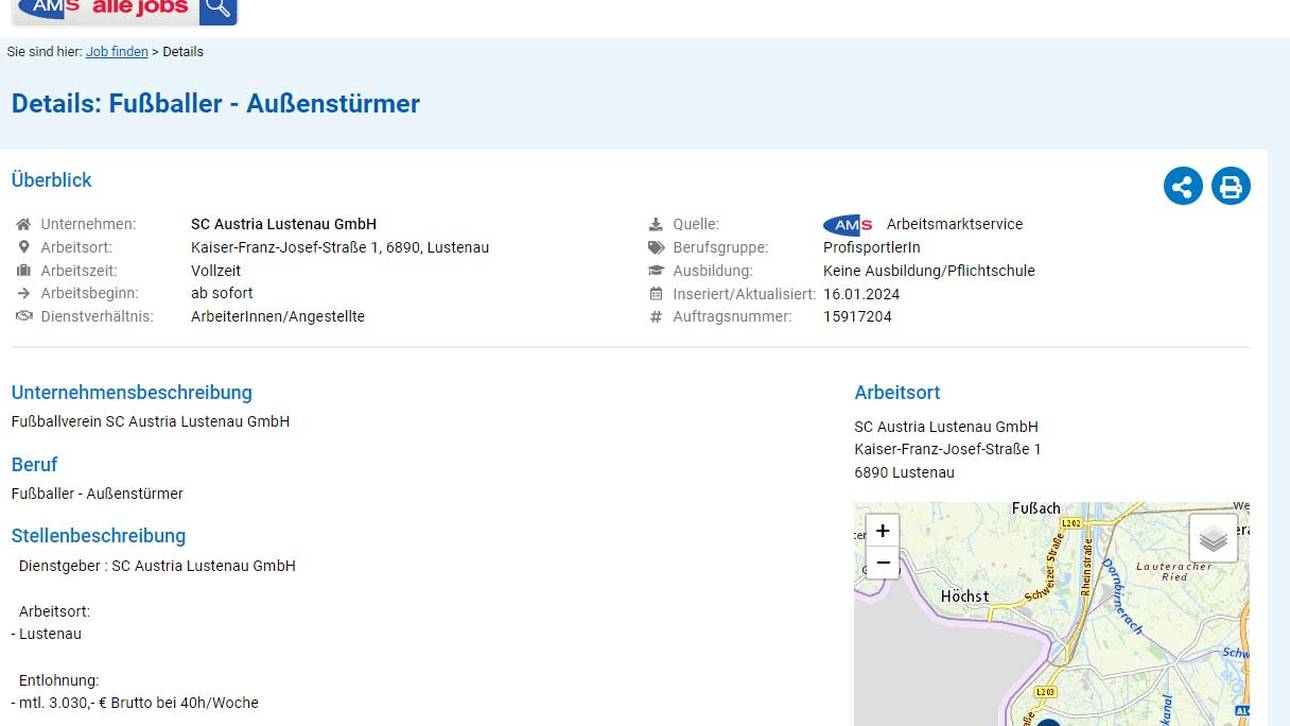The image size is (1290, 726).
Task: Click the 'Vollzeit' value
Action: click(216, 270)
